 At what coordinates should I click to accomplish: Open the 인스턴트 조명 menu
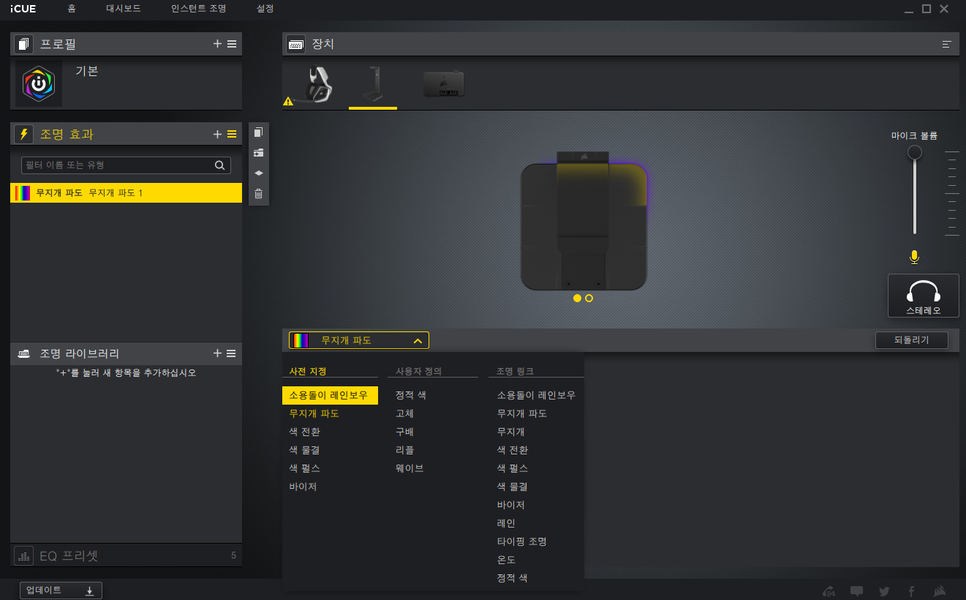[x=198, y=9]
